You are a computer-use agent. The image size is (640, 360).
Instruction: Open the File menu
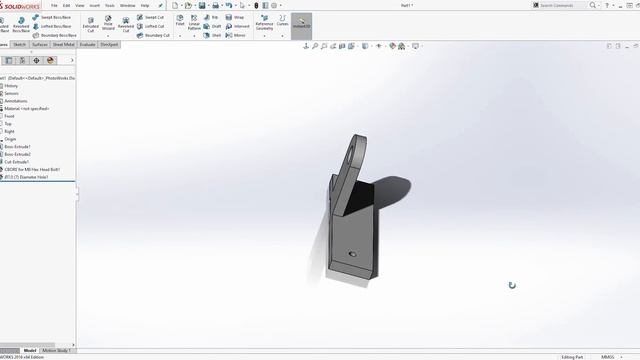click(54, 6)
